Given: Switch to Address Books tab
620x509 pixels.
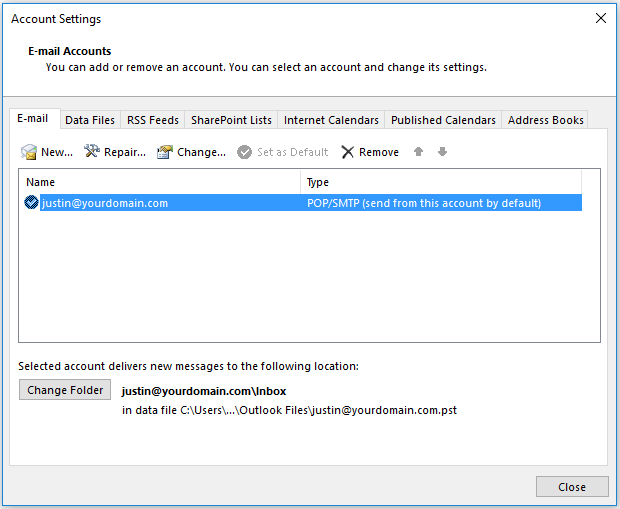Looking at the screenshot, I should point(546,120).
